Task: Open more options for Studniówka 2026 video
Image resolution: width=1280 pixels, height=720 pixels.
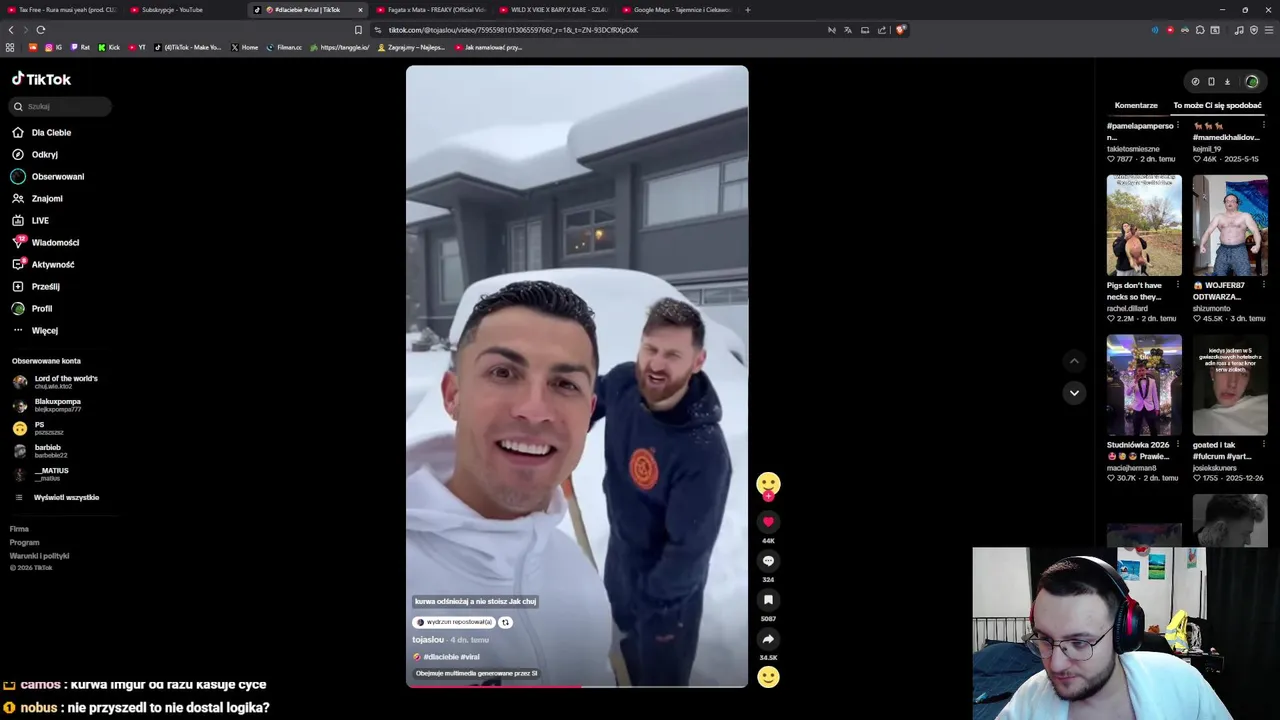Action: 1178,445
